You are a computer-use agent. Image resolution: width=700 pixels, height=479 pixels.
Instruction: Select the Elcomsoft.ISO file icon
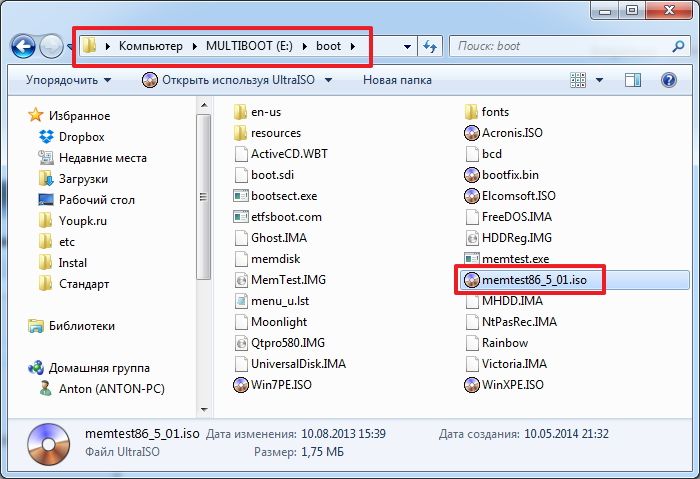pyautogui.click(x=473, y=195)
